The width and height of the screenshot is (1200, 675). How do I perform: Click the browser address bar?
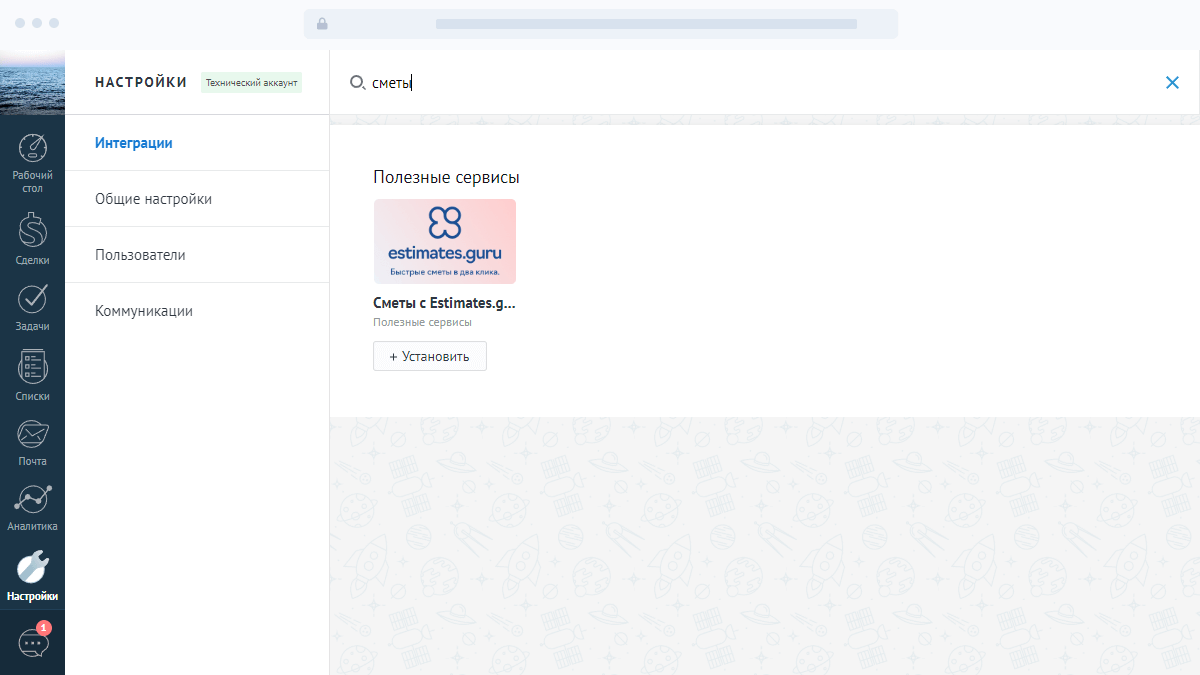pyautogui.click(x=600, y=24)
